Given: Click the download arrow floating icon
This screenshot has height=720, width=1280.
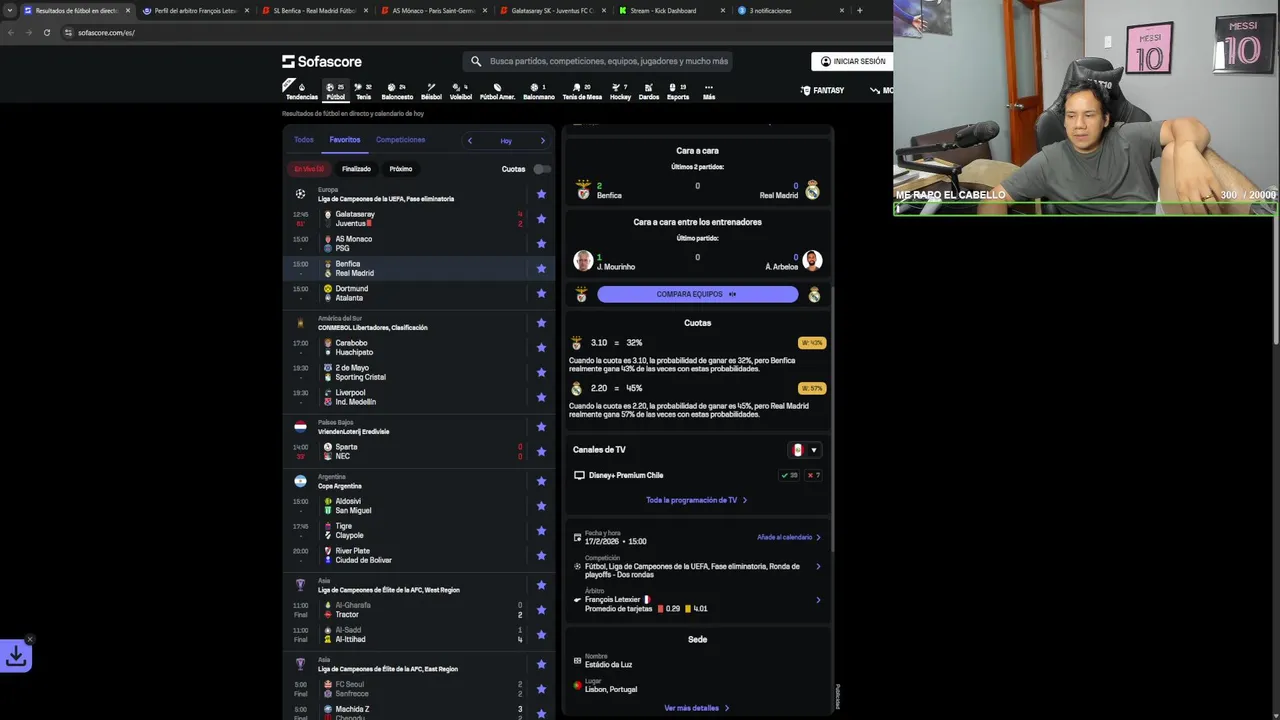Looking at the screenshot, I should 16,655.
